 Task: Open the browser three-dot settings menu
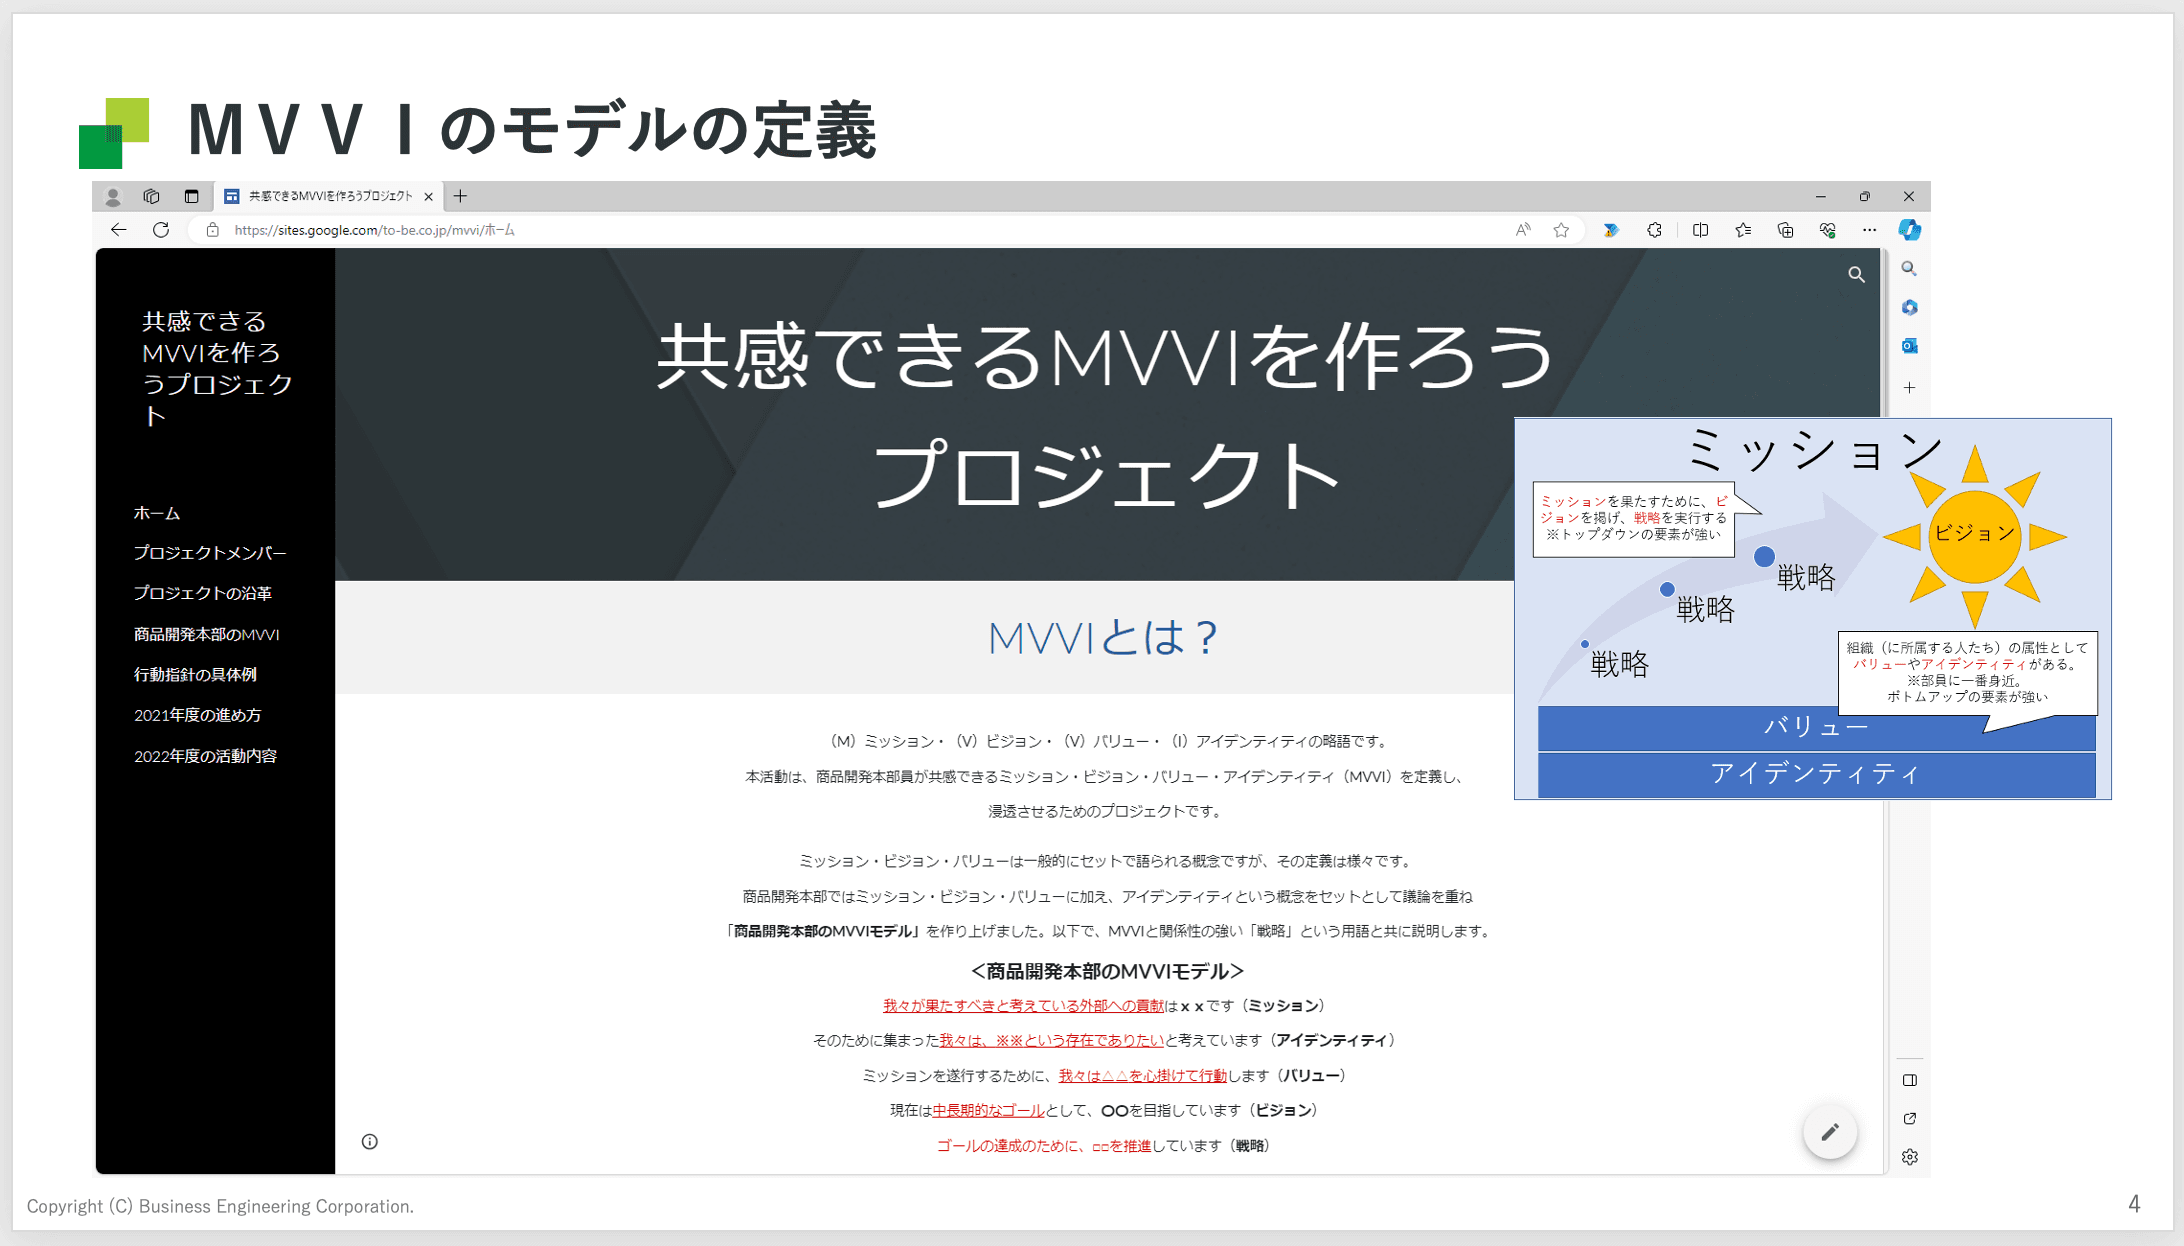(1869, 230)
